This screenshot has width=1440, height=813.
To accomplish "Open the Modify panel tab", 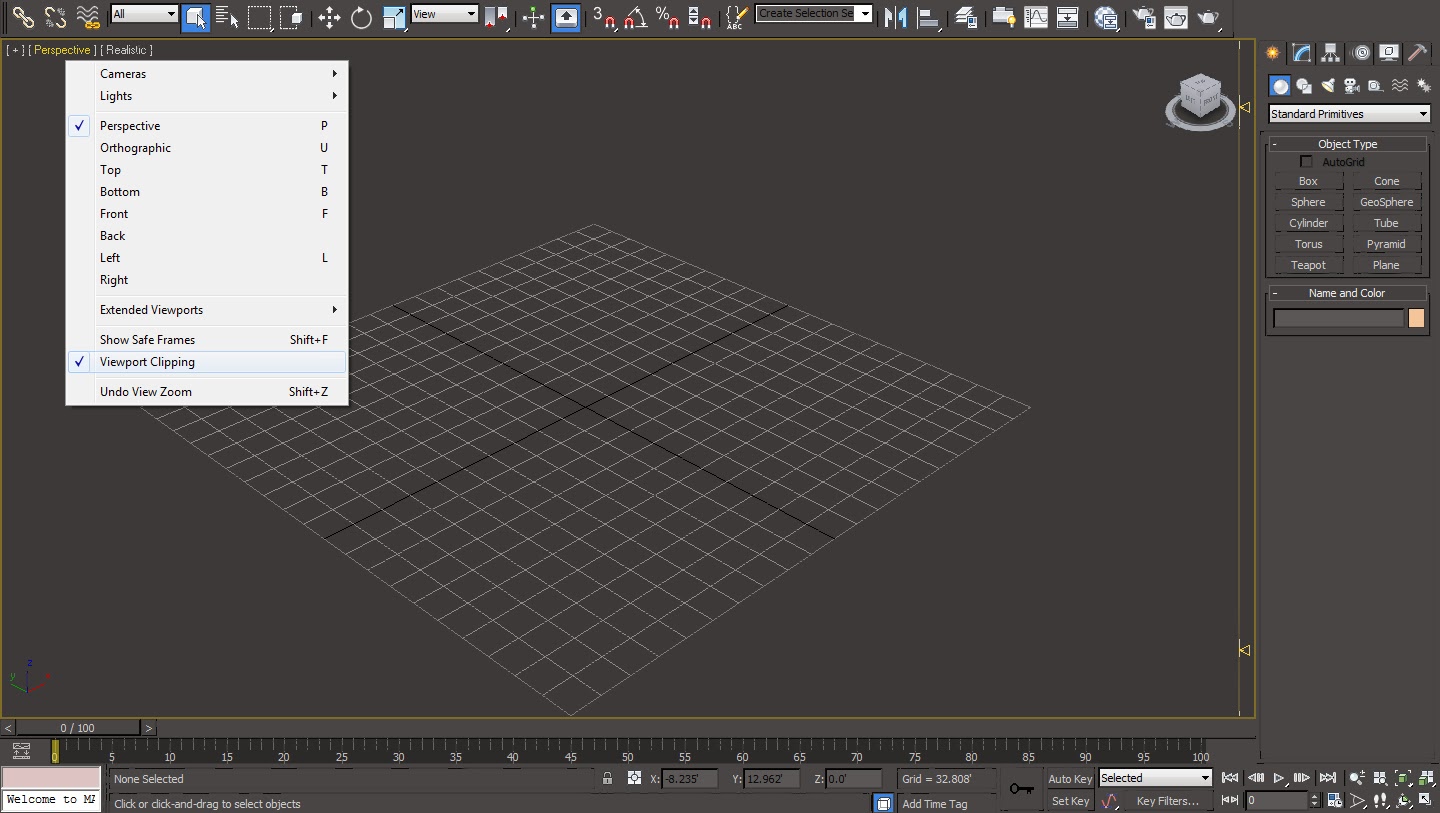I will point(1301,53).
